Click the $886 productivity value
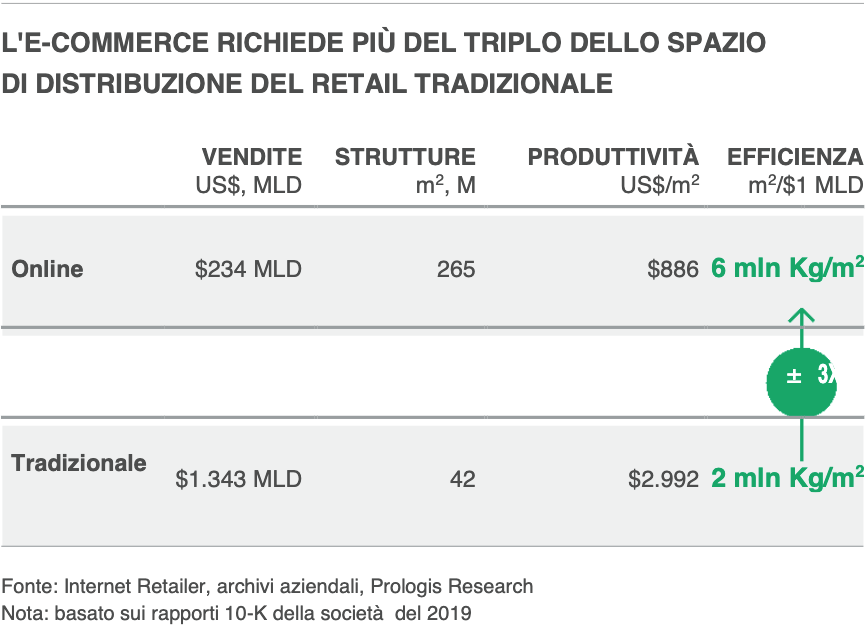The image size is (868, 634). point(672,269)
